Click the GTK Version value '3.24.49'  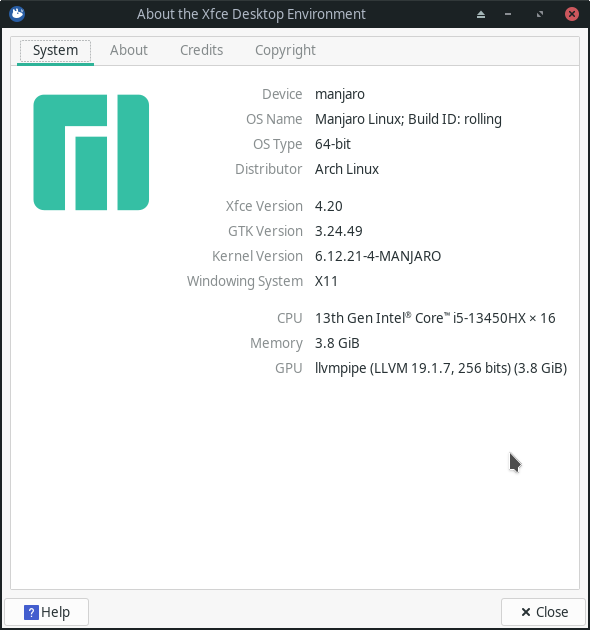point(339,231)
